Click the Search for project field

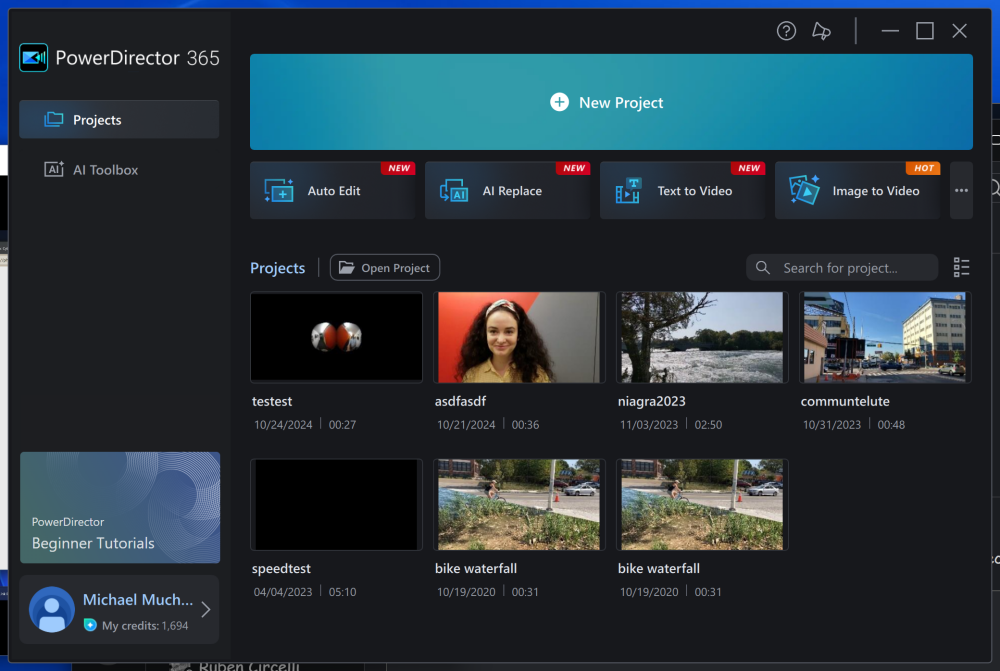842,267
